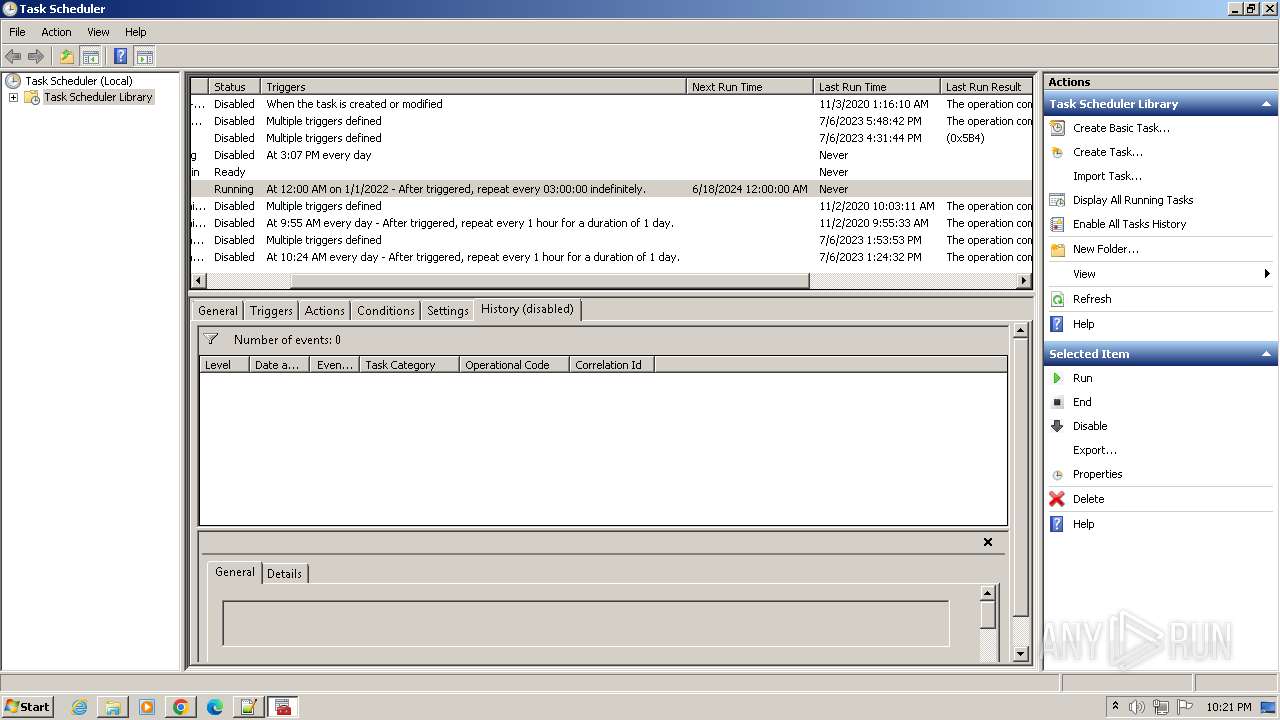Viewport: 1280px width, 720px height.
Task: Open the Help menu in menu bar
Action: (135, 32)
